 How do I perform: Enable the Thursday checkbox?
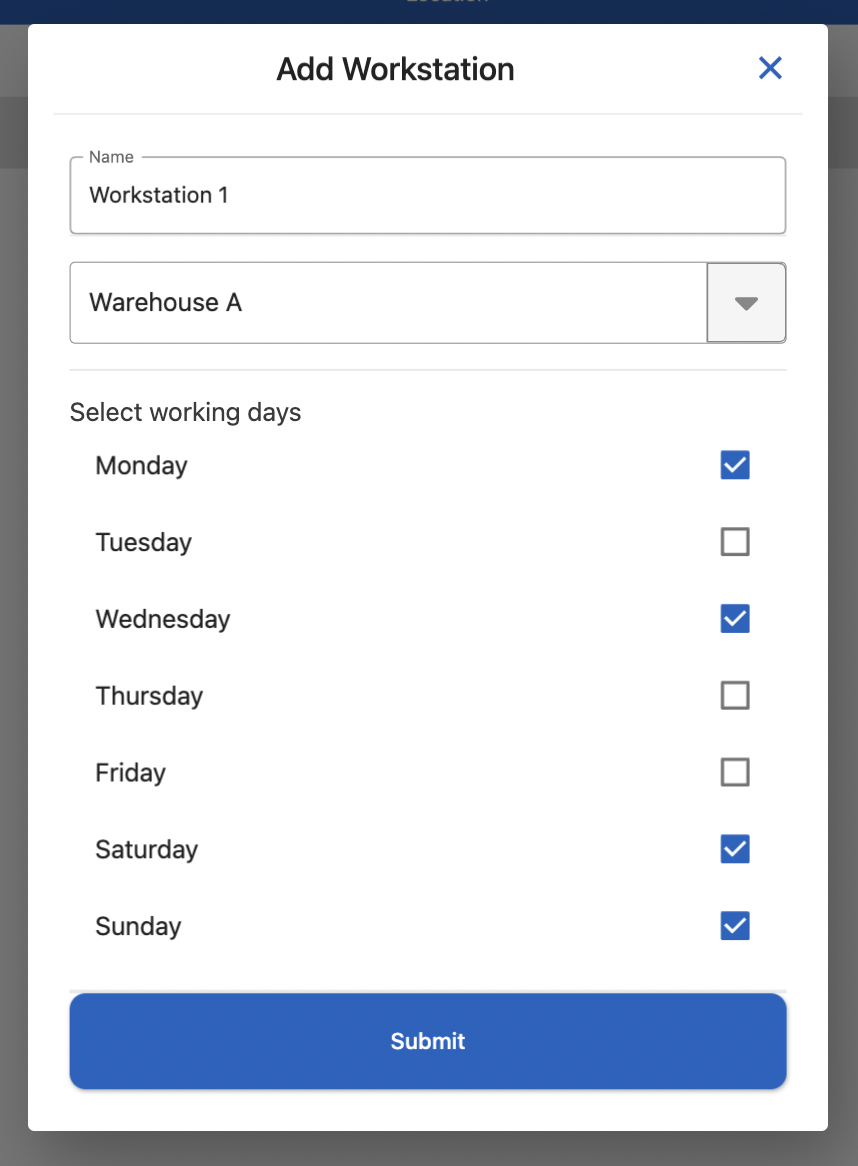pos(735,695)
